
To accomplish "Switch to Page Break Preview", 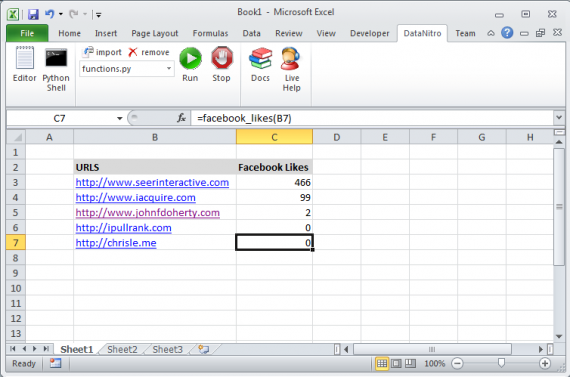I will 410,363.
